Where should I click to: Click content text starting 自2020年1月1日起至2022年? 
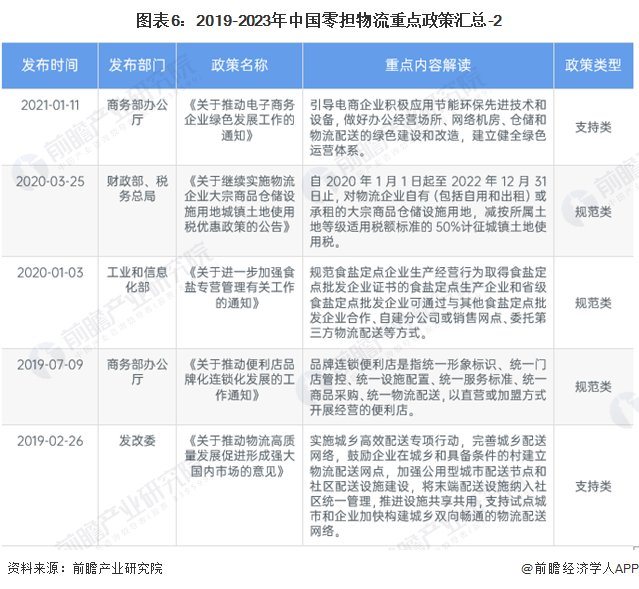click(x=428, y=212)
